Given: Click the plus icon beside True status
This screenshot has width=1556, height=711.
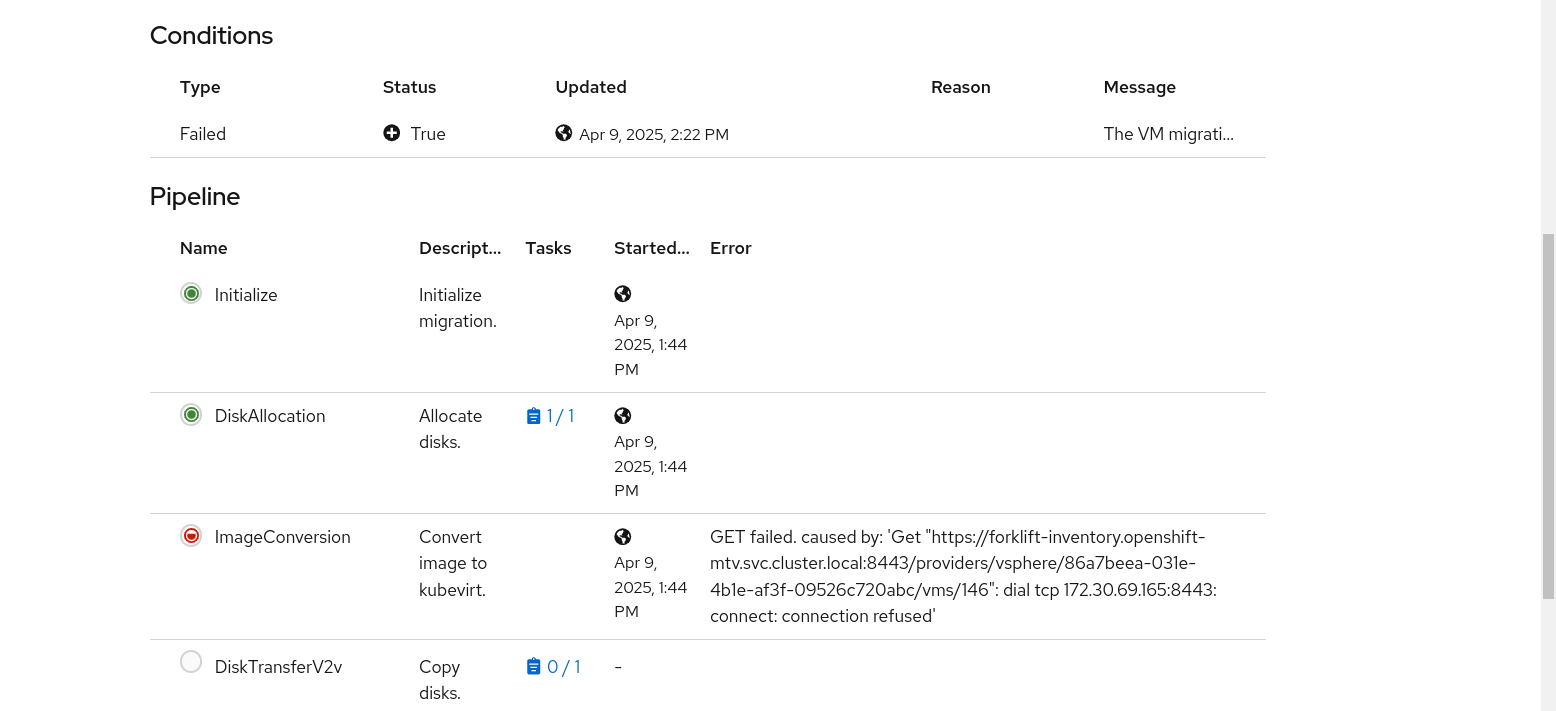Looking at the screenshot, I should coord(392,133).
